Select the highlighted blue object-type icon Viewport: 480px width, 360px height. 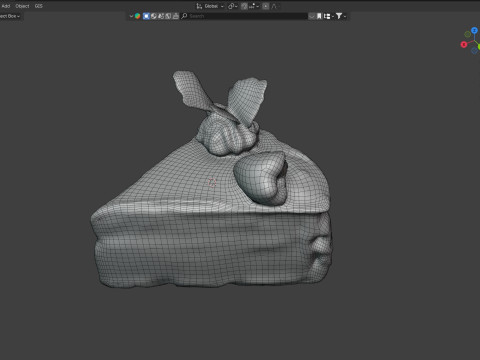point(146,16)
